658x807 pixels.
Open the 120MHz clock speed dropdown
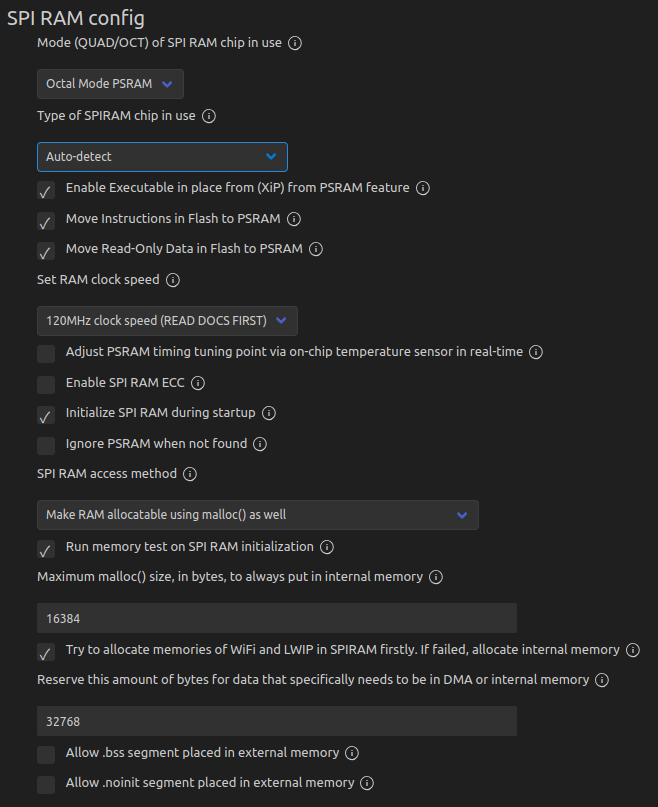(x=167, y=321)
